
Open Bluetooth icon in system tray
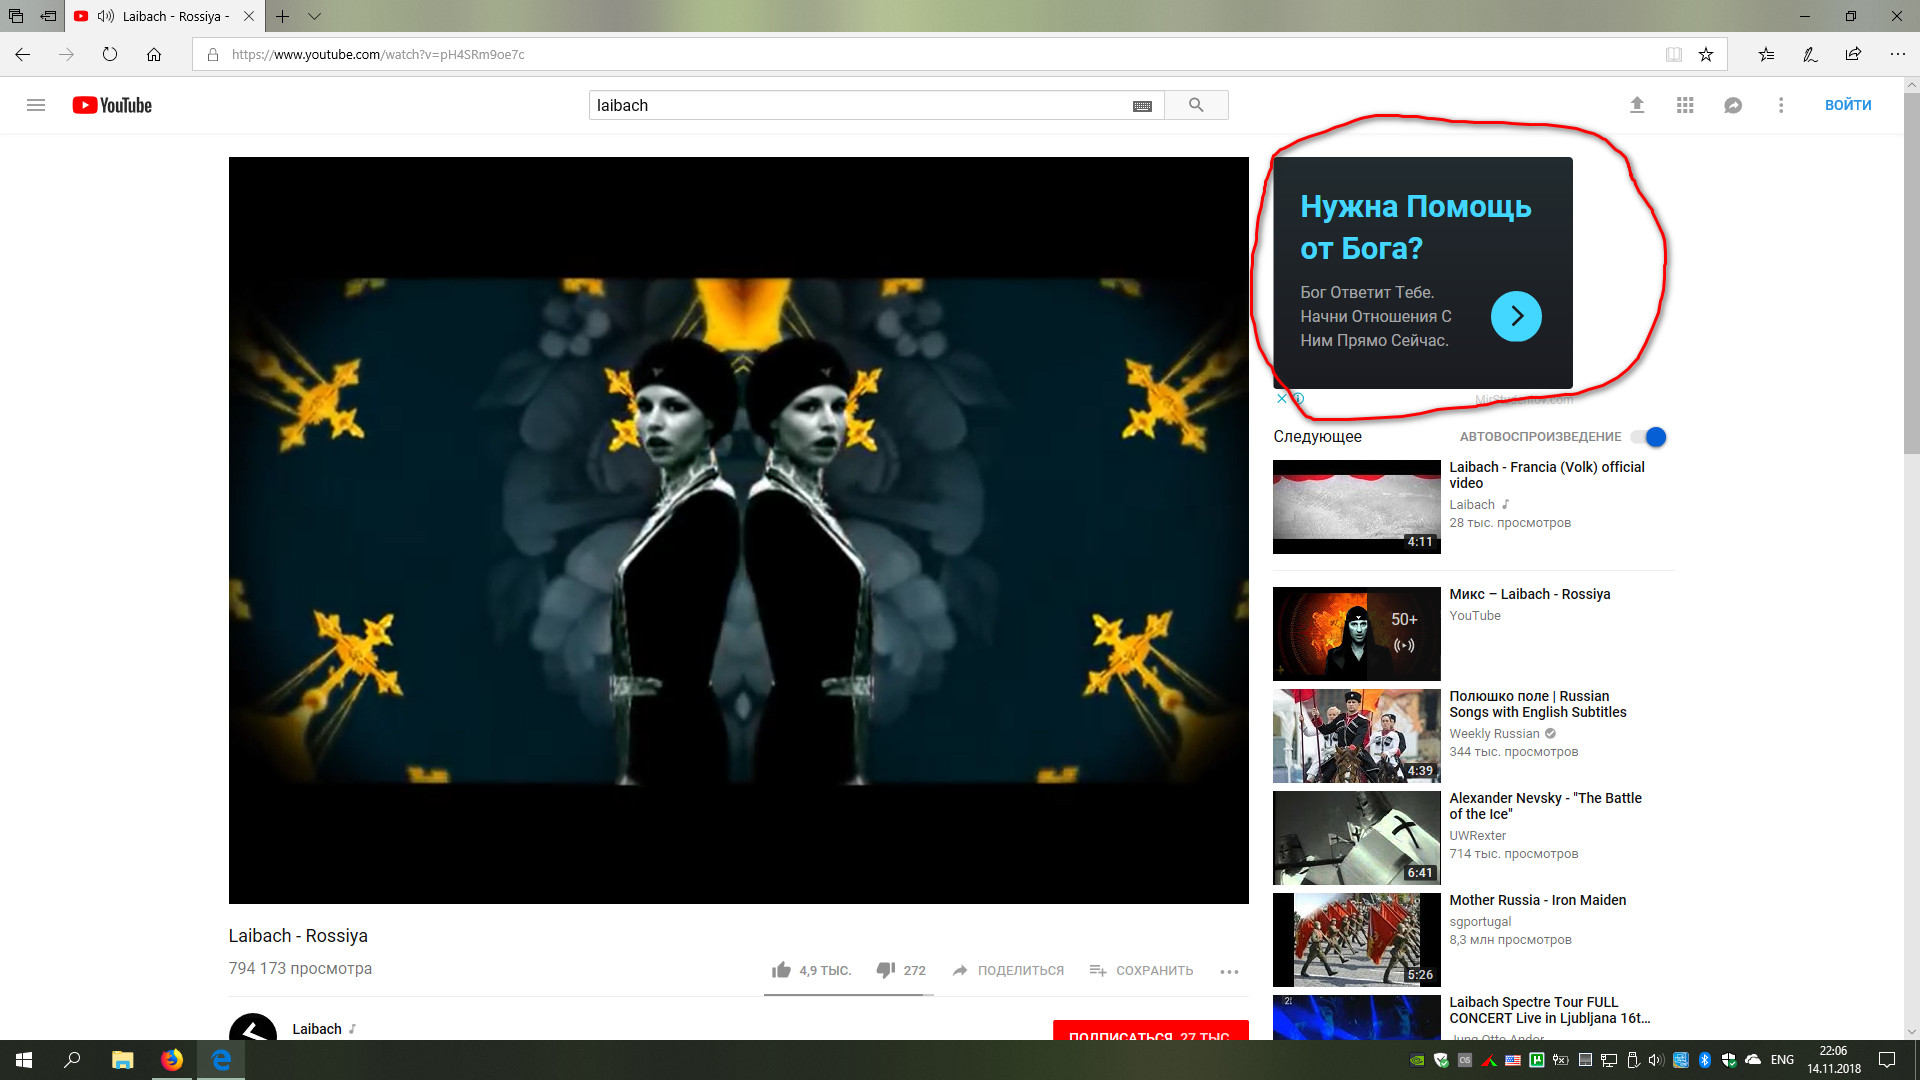pyautogui.click(x=1705, y=1060)
